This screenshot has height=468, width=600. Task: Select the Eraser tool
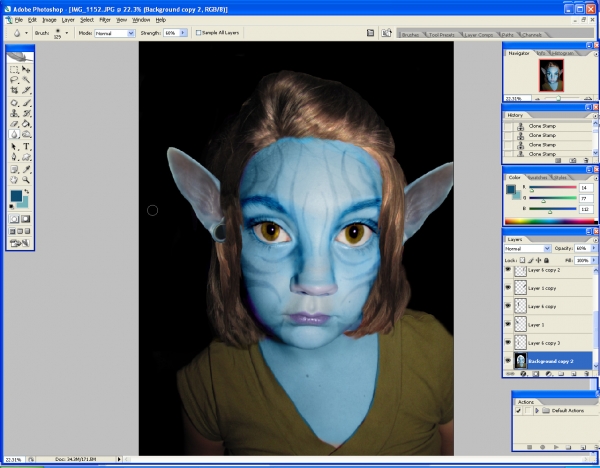[14, 124]
